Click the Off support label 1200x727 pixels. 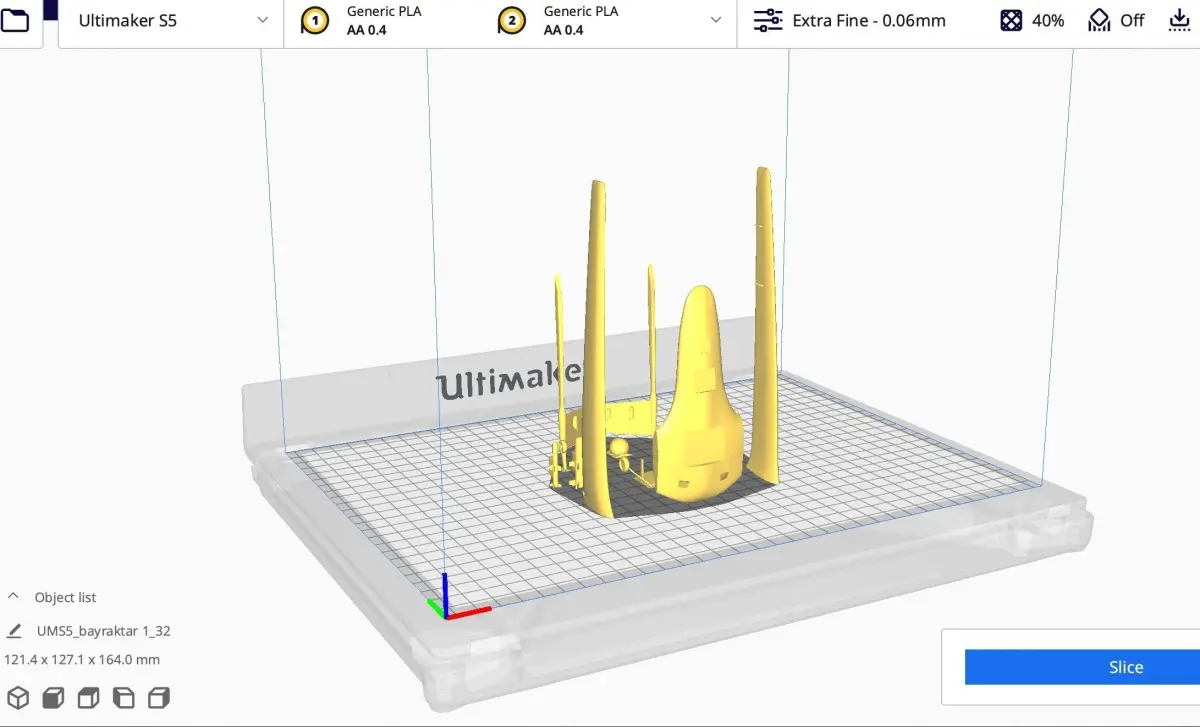click(x=1132, y=21)
